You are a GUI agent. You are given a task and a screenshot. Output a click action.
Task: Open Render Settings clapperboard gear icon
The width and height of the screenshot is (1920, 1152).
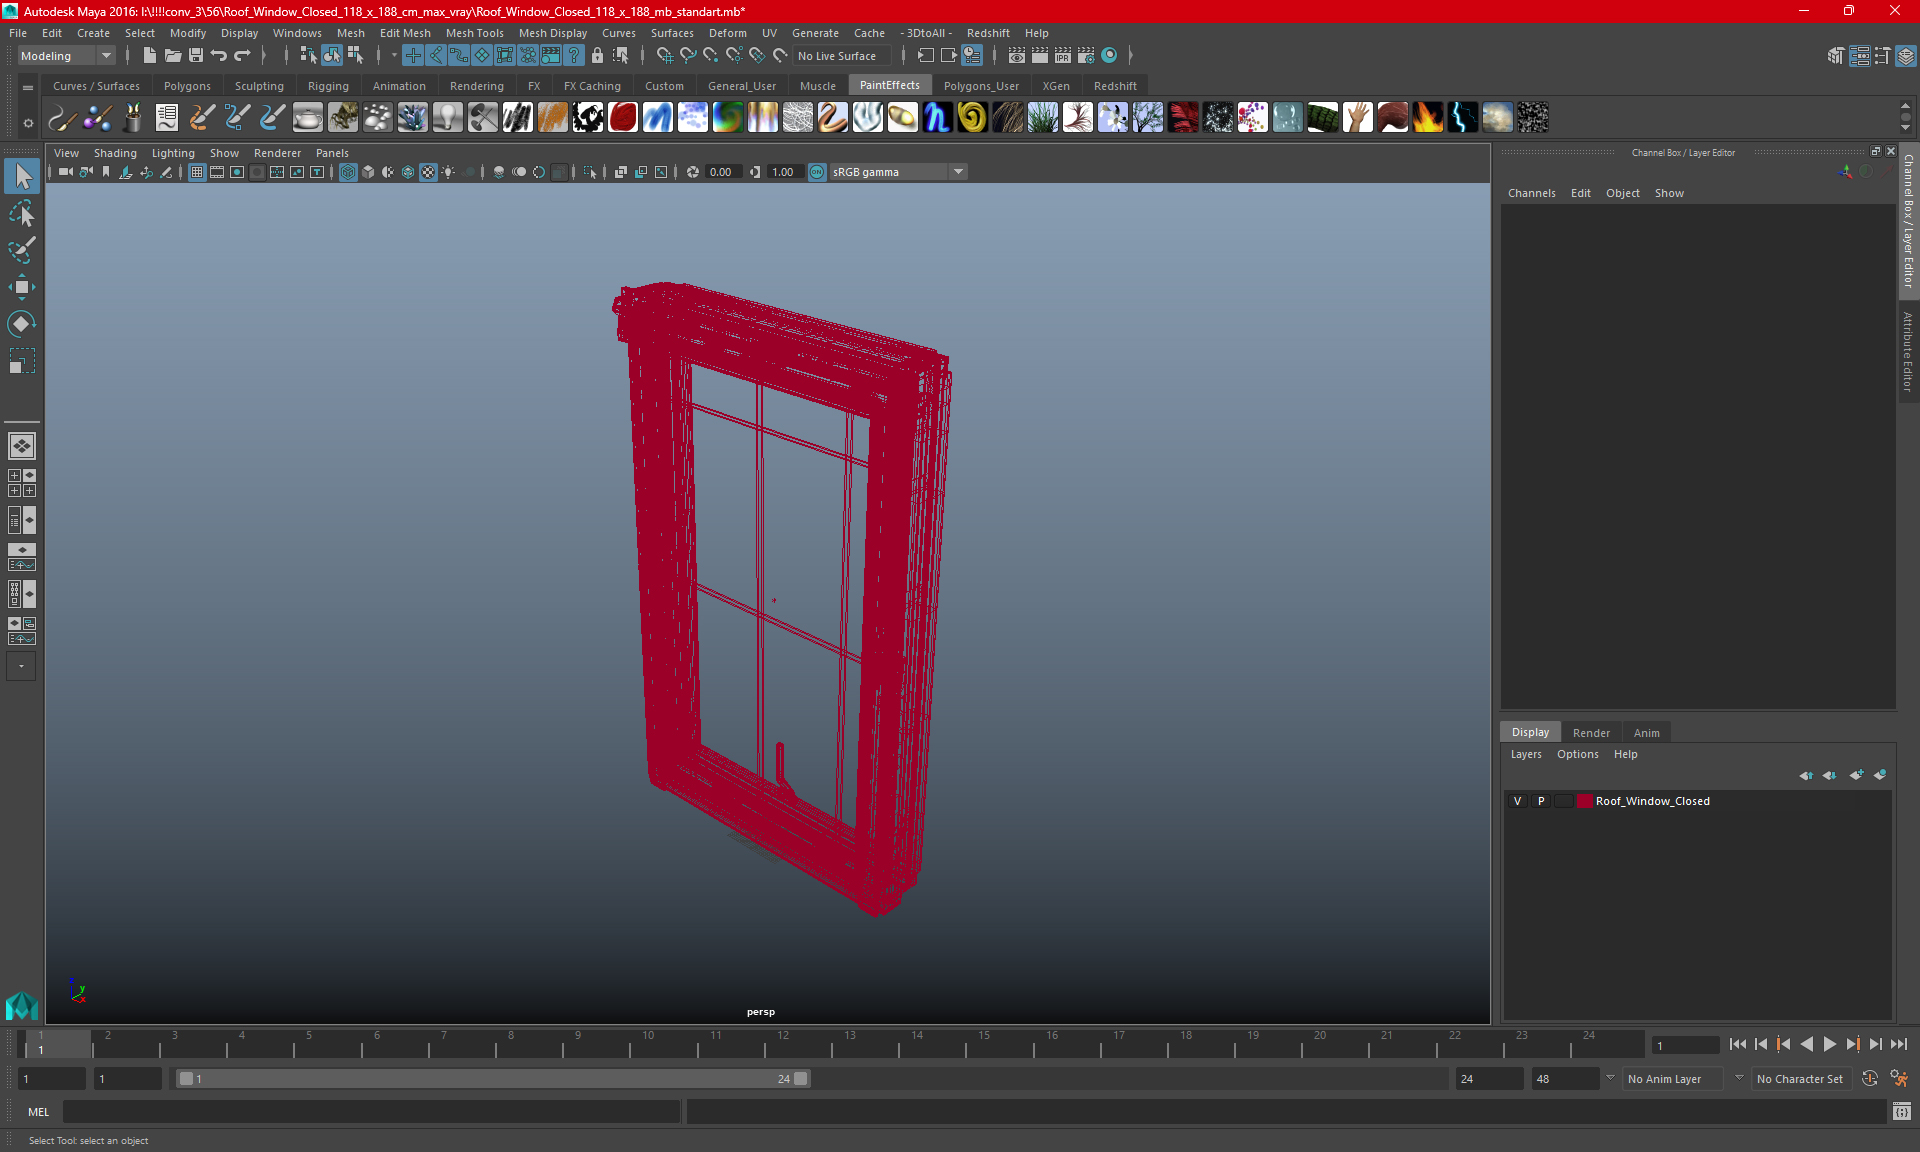point(1086,56)
